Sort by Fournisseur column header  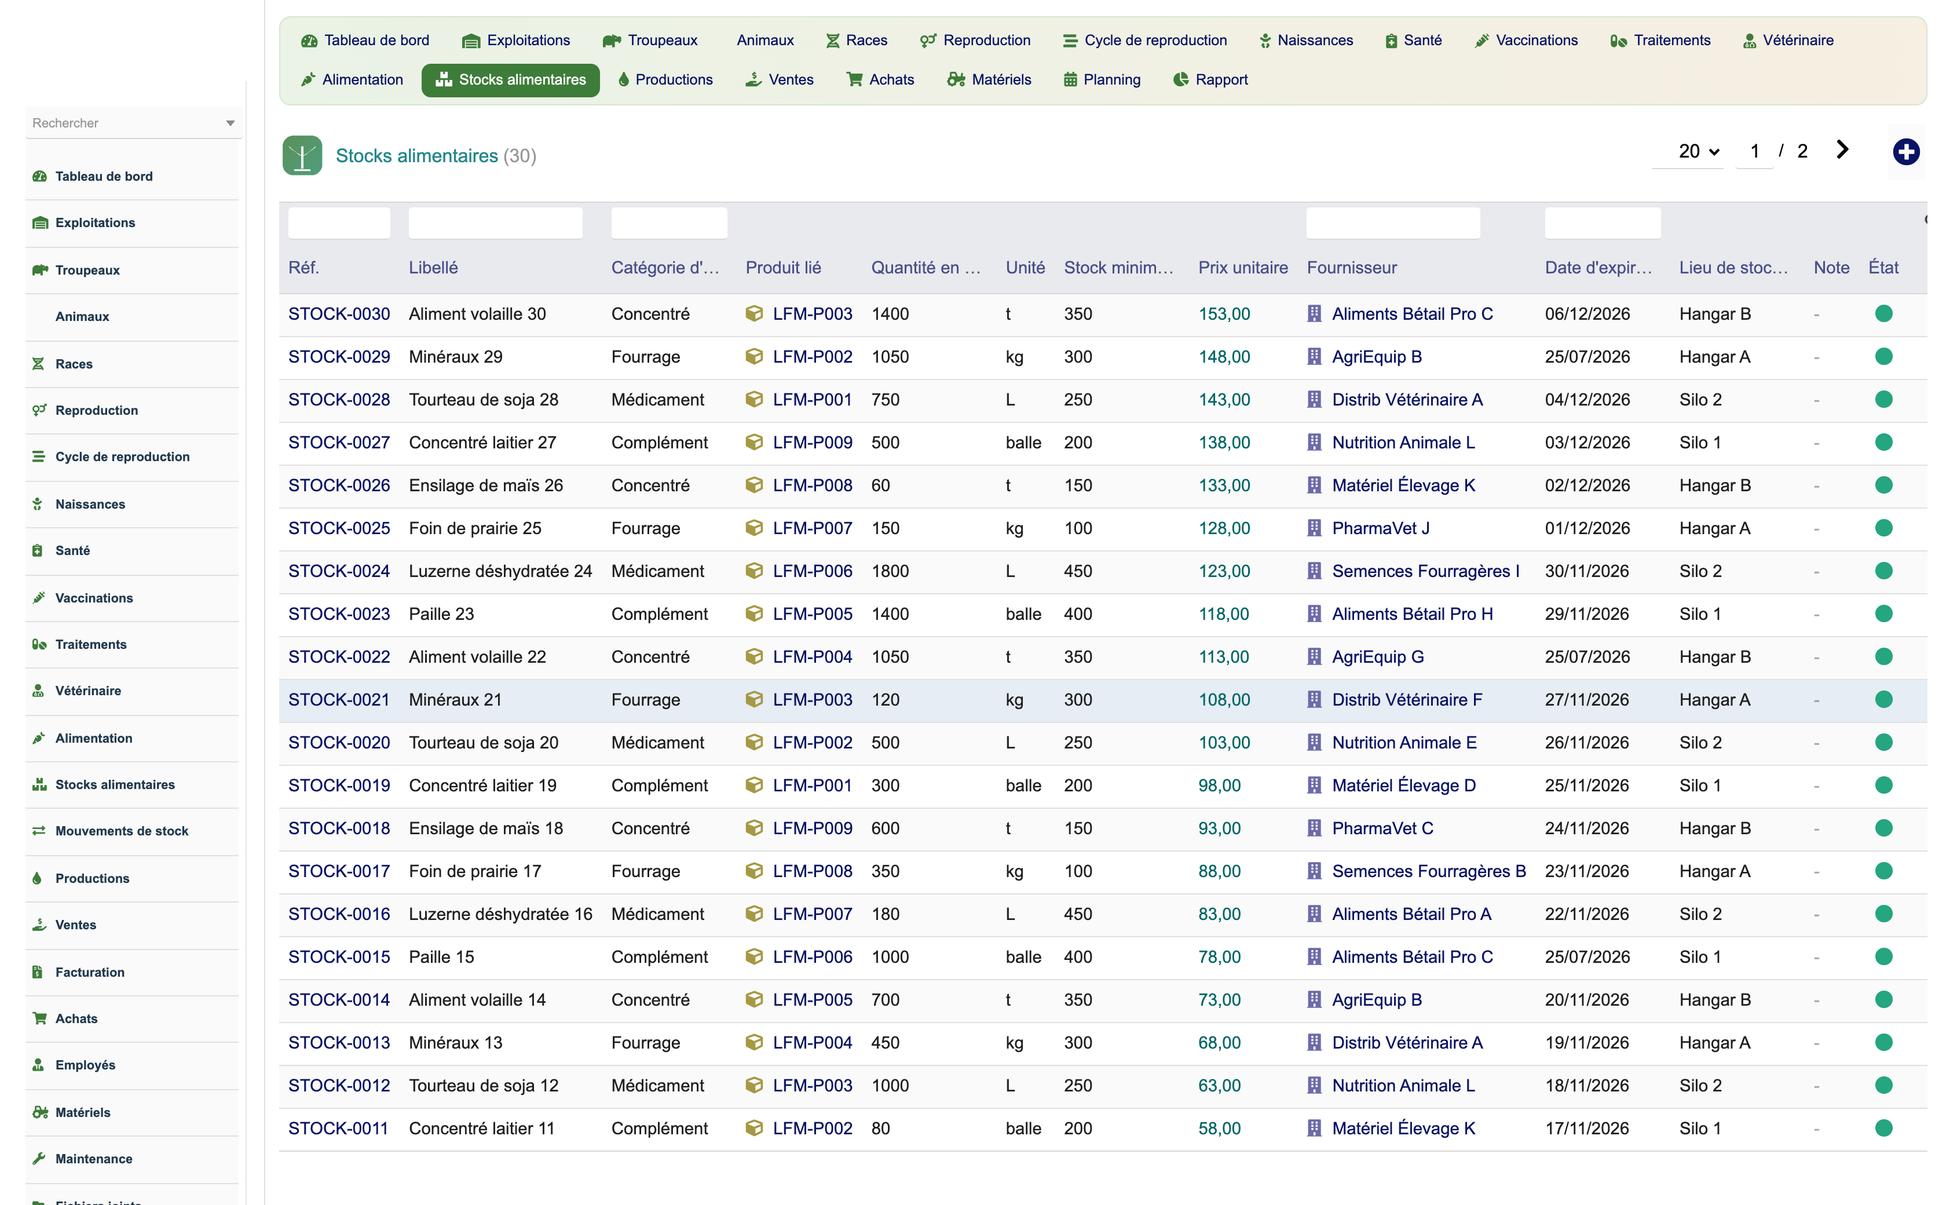[1351, 268]
